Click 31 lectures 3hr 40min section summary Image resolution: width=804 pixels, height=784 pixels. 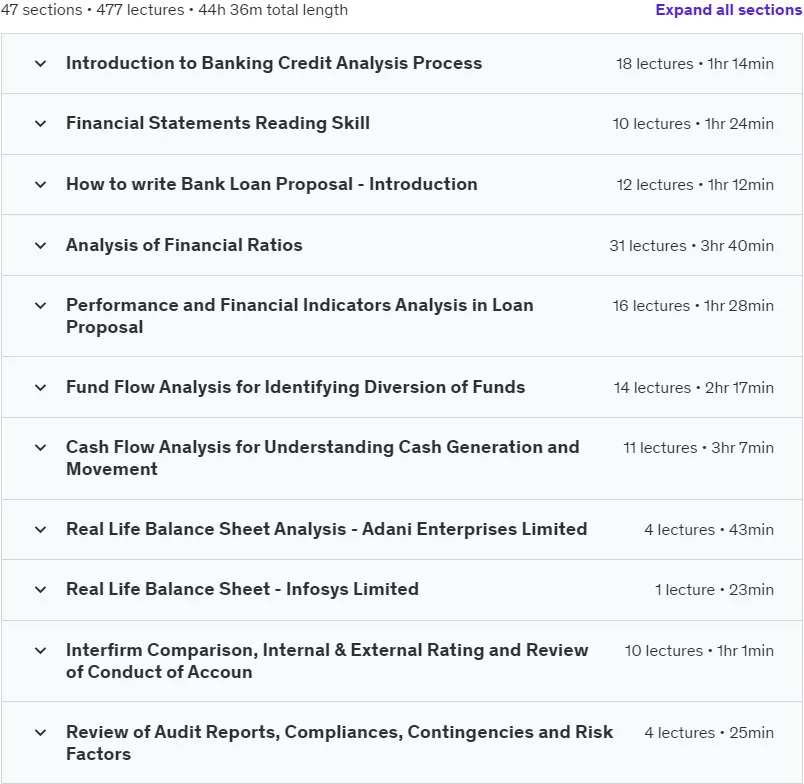click(x=691, y=246)
